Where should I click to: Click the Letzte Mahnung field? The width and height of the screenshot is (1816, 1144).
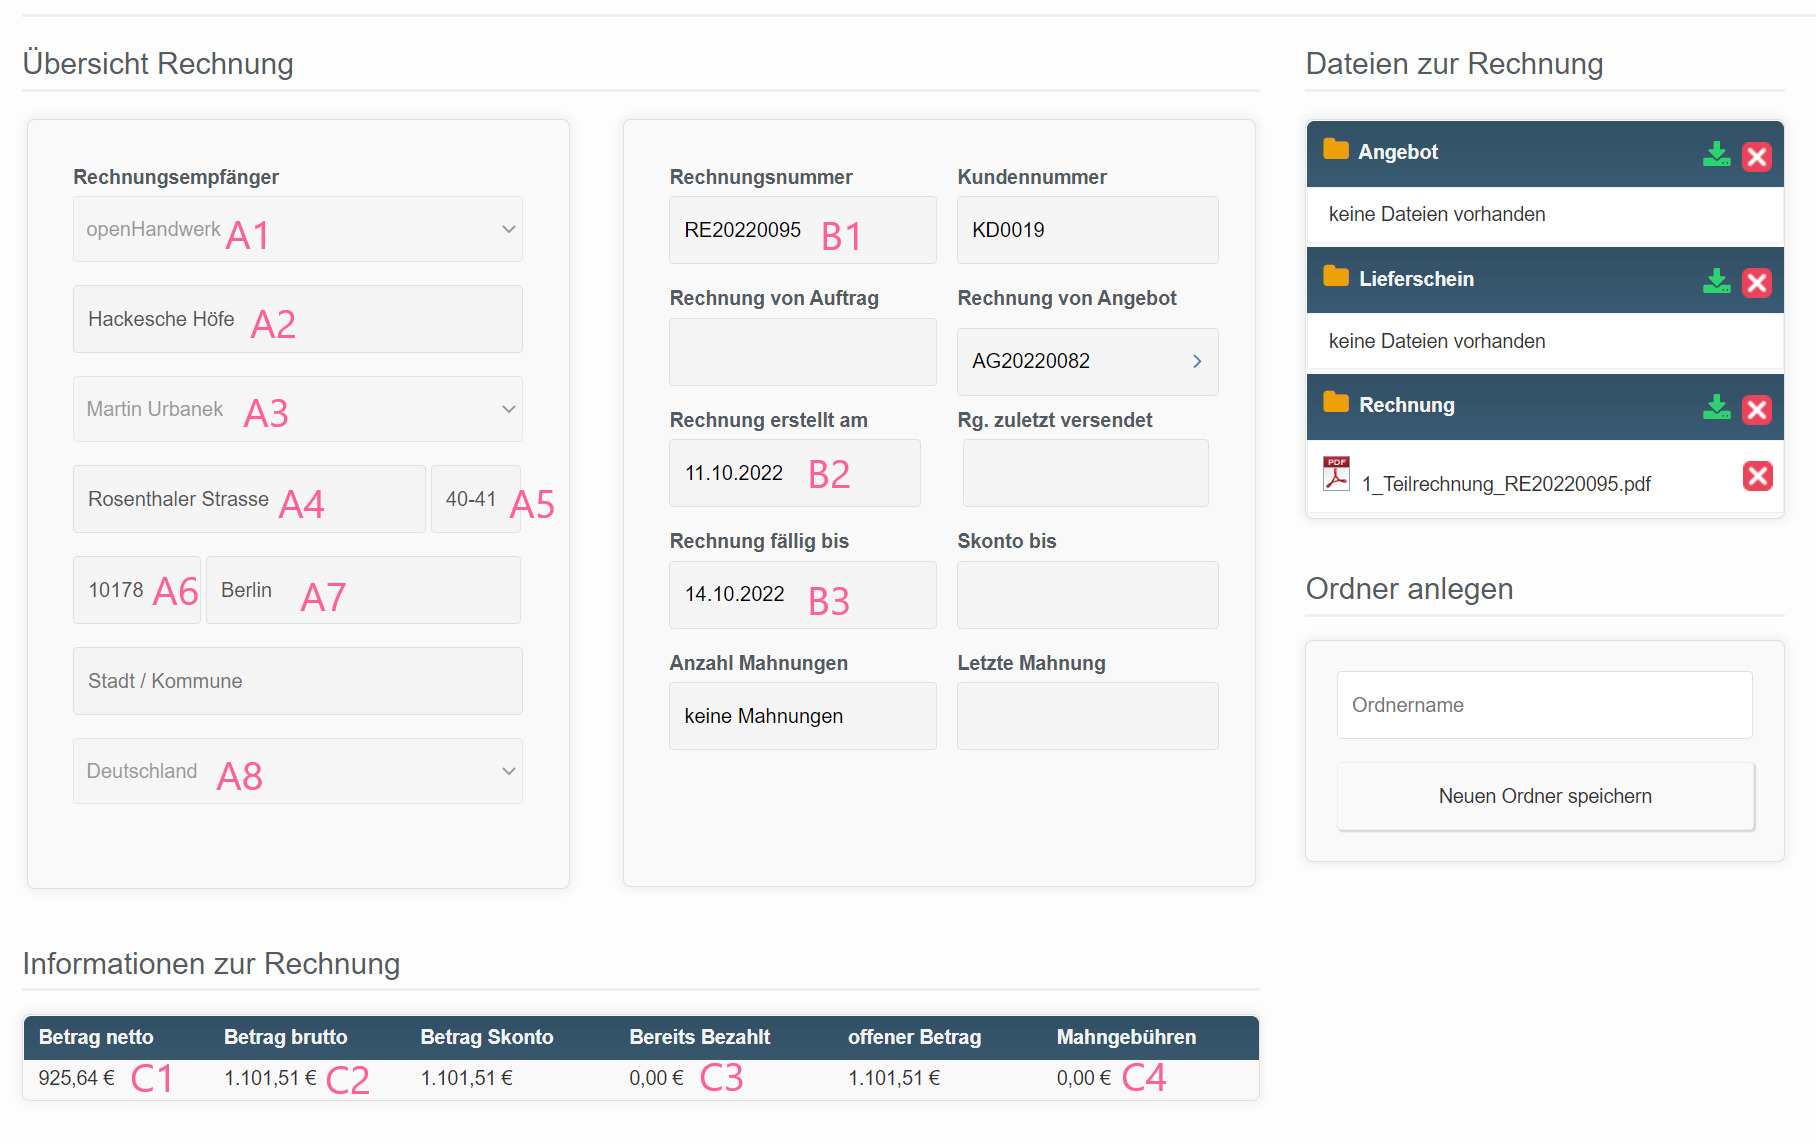1088,716
